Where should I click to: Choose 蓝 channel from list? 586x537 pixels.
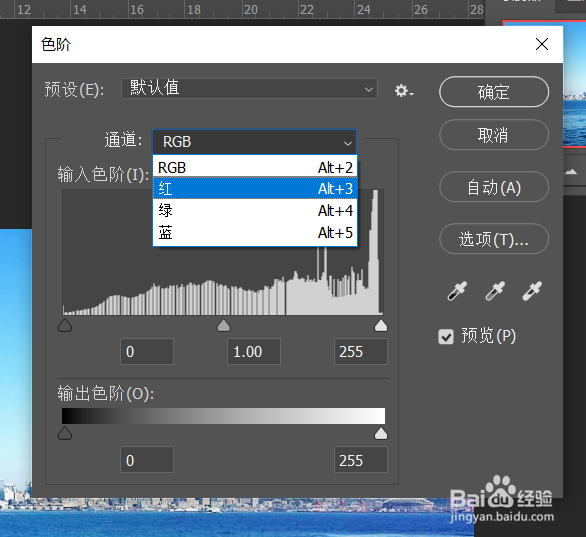pos(255,233)
